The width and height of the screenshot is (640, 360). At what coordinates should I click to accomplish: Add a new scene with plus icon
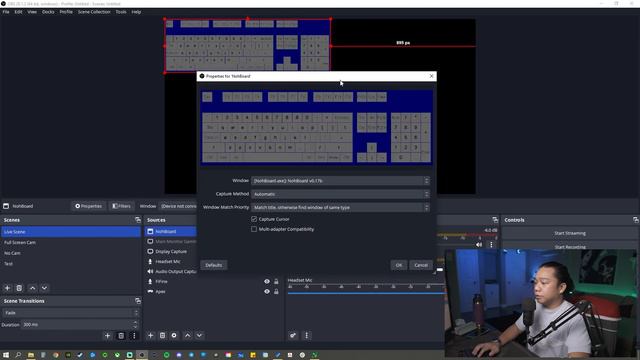coord(7,288)
